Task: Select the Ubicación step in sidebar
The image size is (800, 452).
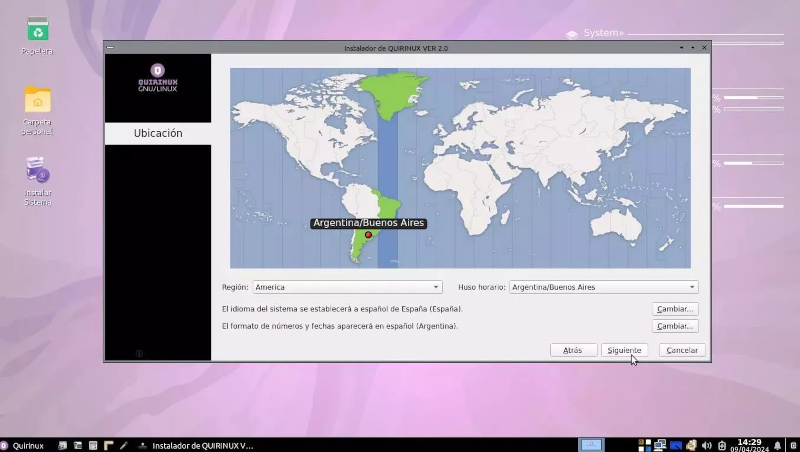Action: 158,133
